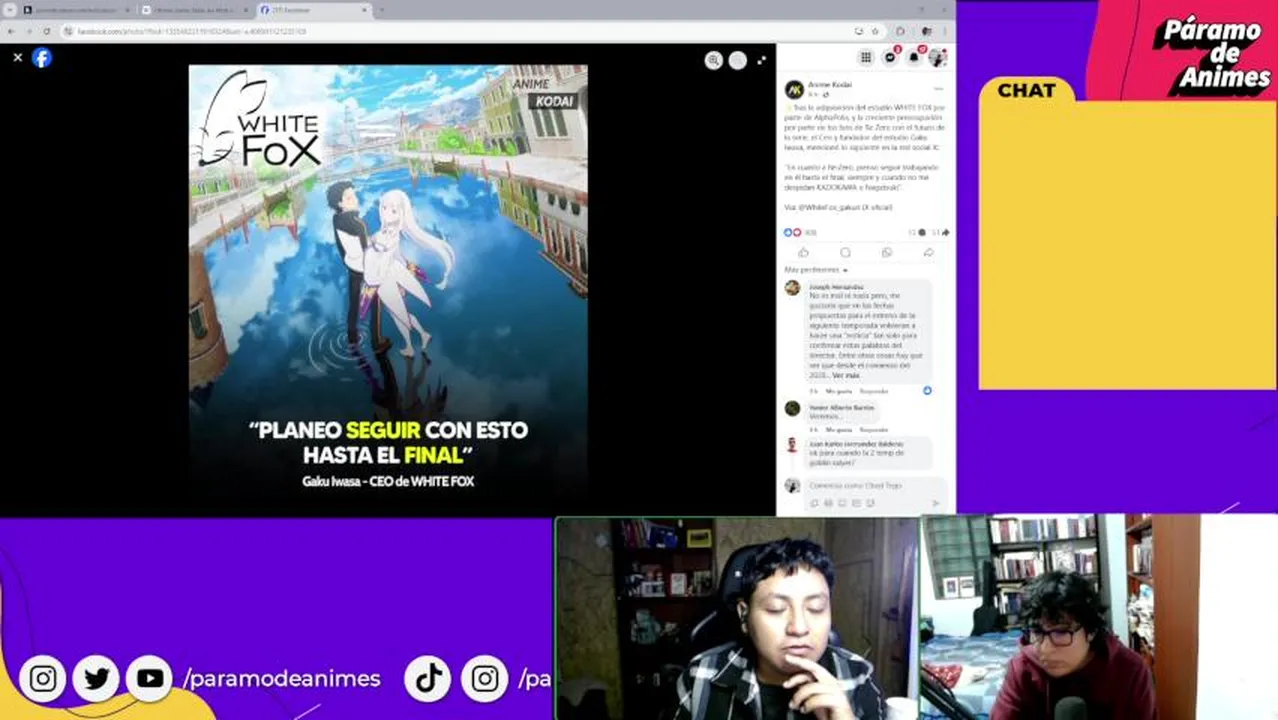The width and height of the screenshot is (1278, 720).
Task: Click the like reaction badge on Joseph's comment
Action: point(927,390)
